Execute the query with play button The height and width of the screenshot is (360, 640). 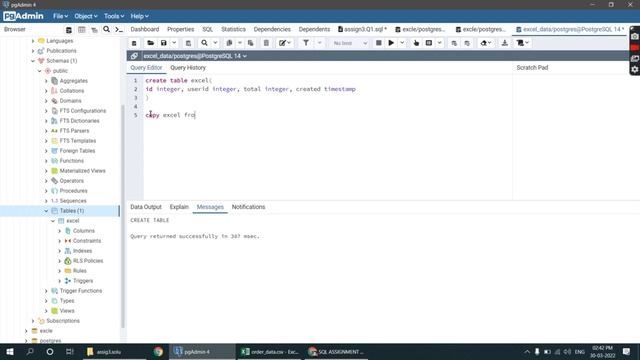(x=391, y=43)
